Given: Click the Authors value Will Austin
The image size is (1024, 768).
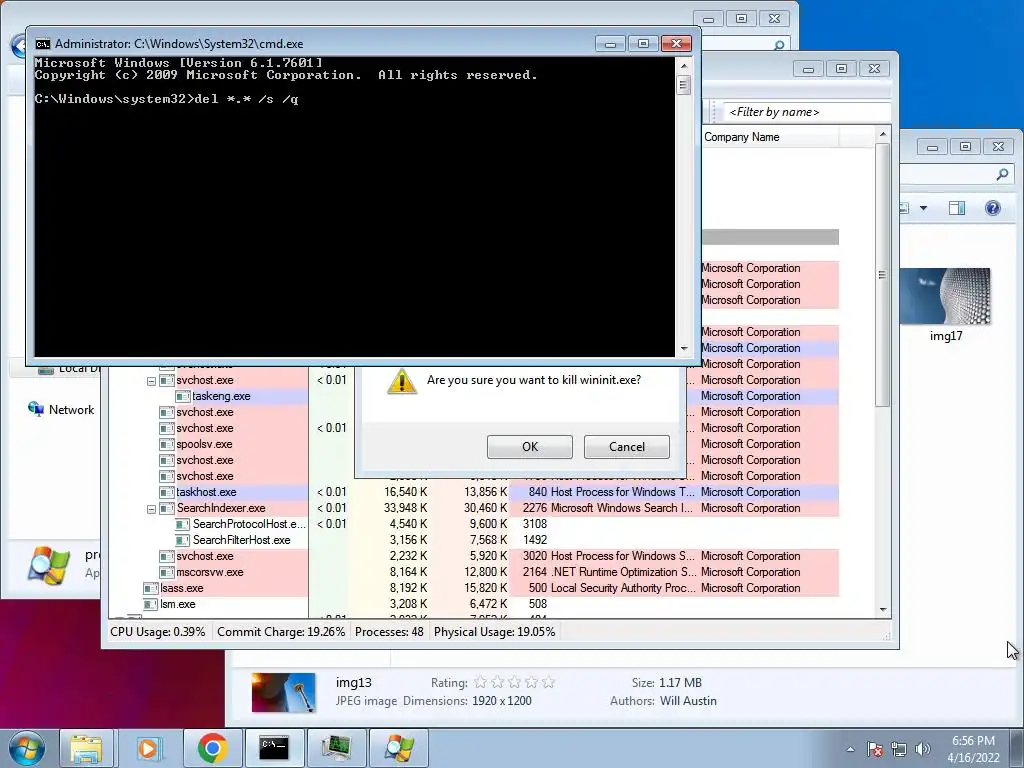Looking at the screenshot, I should click(688, 701).
